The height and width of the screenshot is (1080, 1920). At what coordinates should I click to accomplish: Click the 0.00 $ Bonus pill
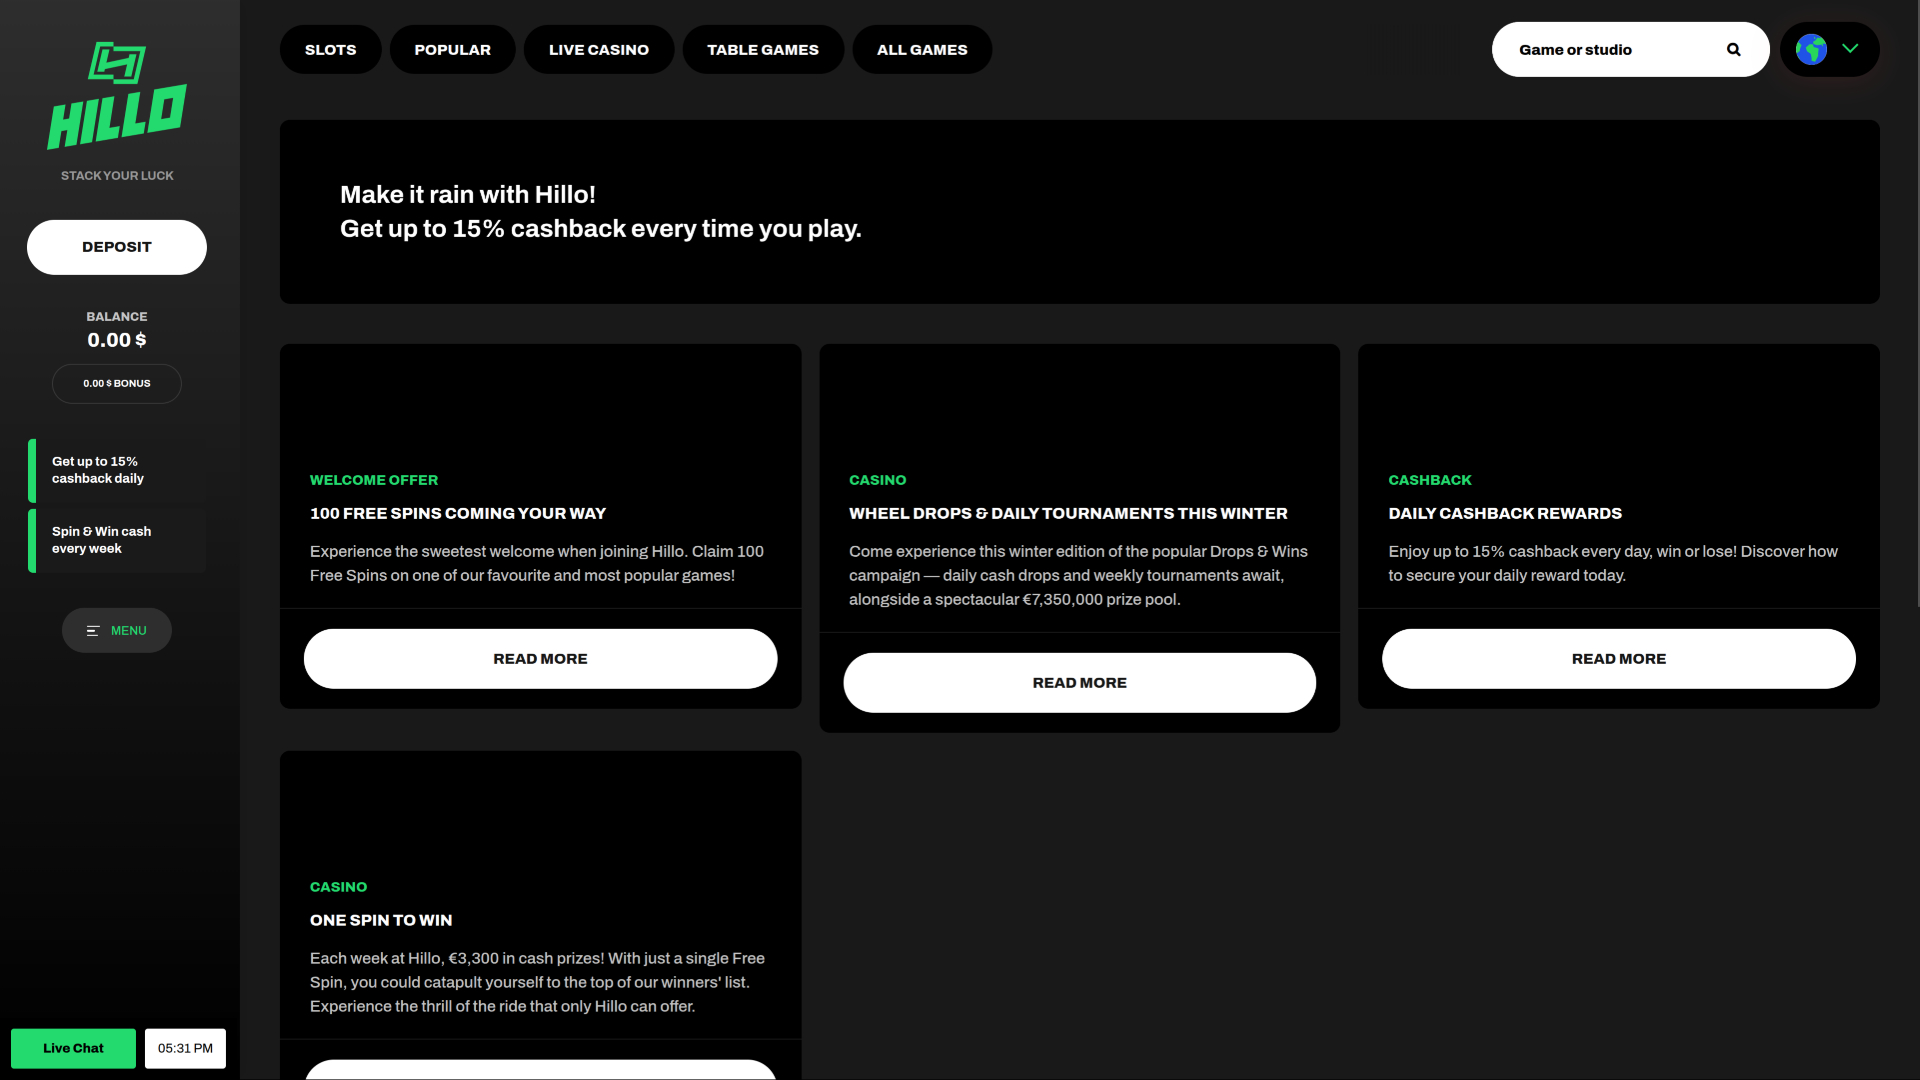tap(117, 384)
